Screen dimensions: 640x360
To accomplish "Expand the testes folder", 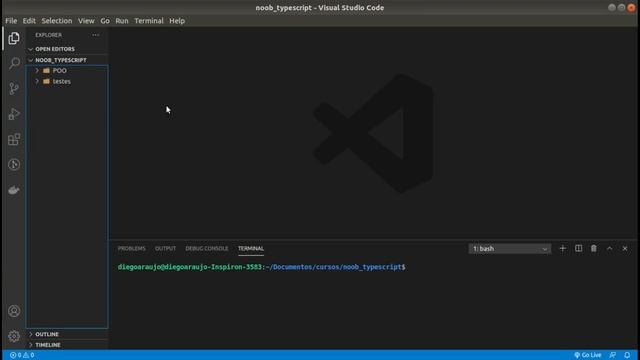I will 37,81.
